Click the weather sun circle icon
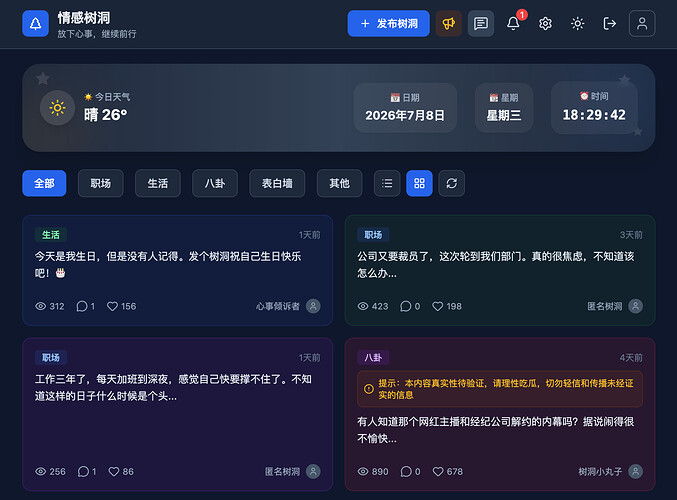 point(57,108)
